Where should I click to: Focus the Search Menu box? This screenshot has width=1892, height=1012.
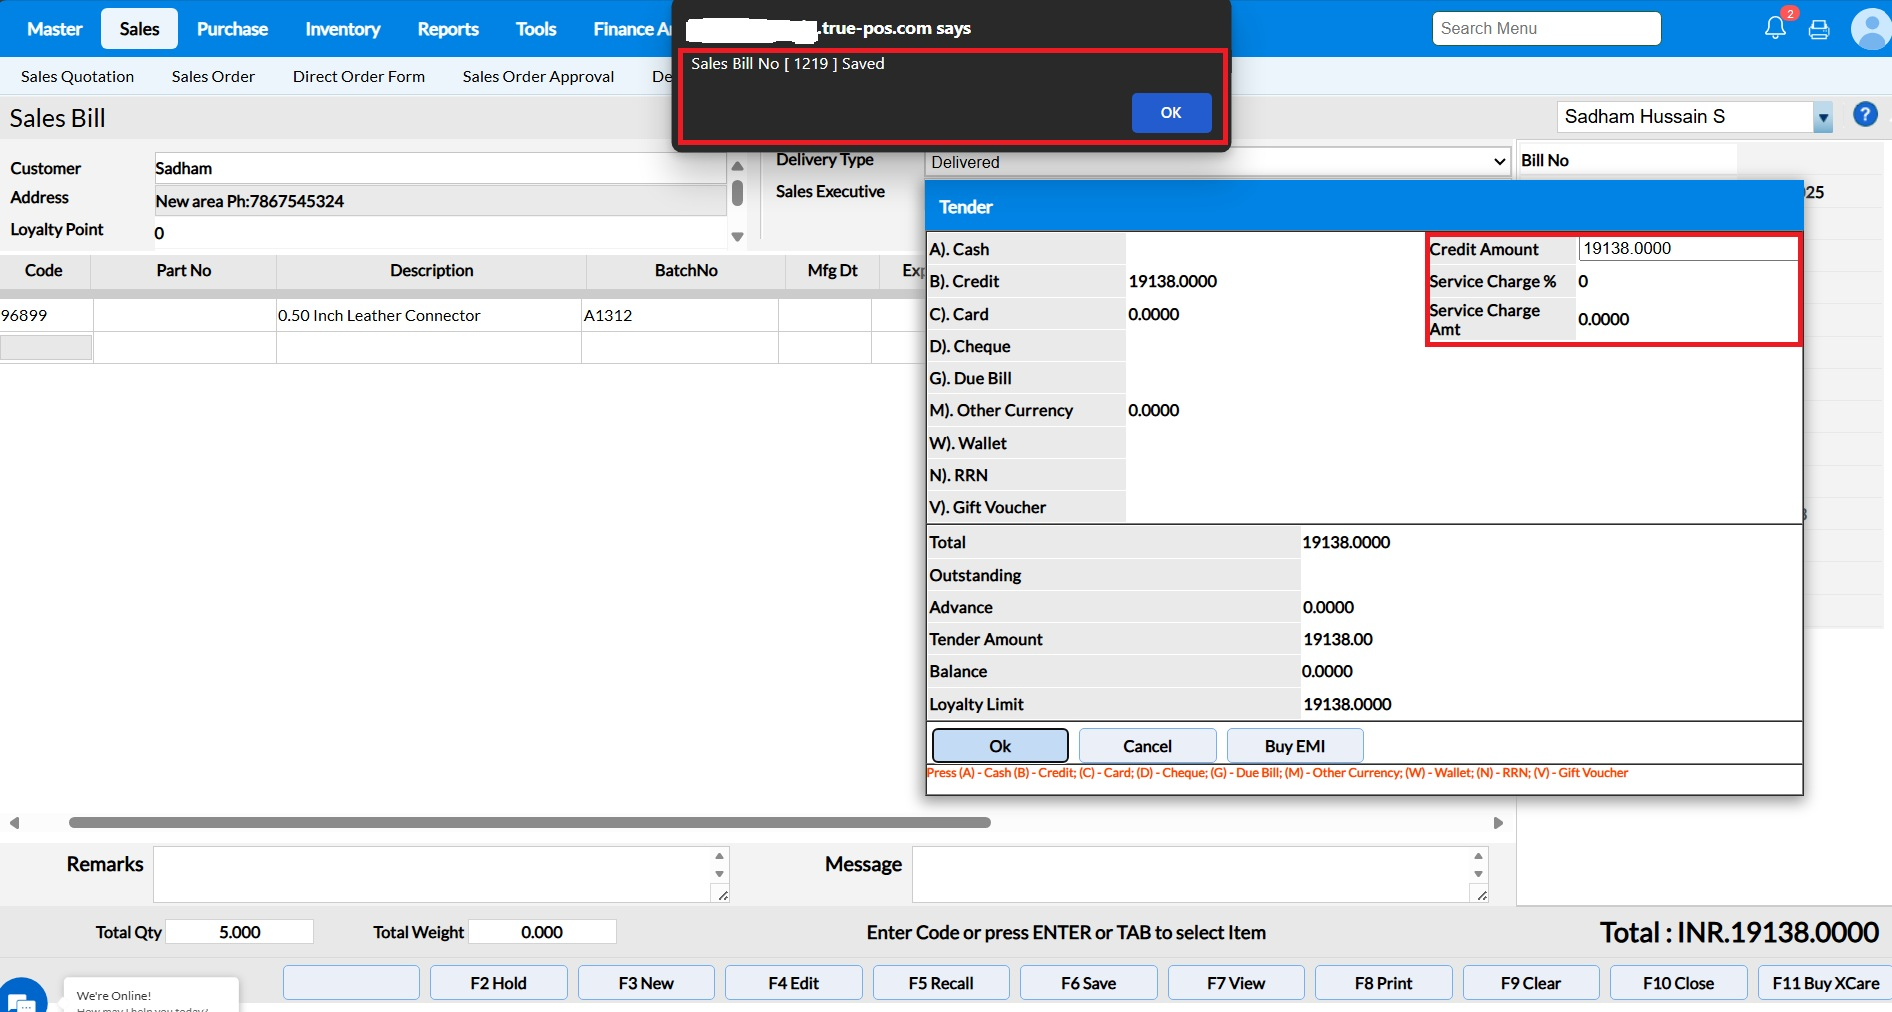point(1546,29)
